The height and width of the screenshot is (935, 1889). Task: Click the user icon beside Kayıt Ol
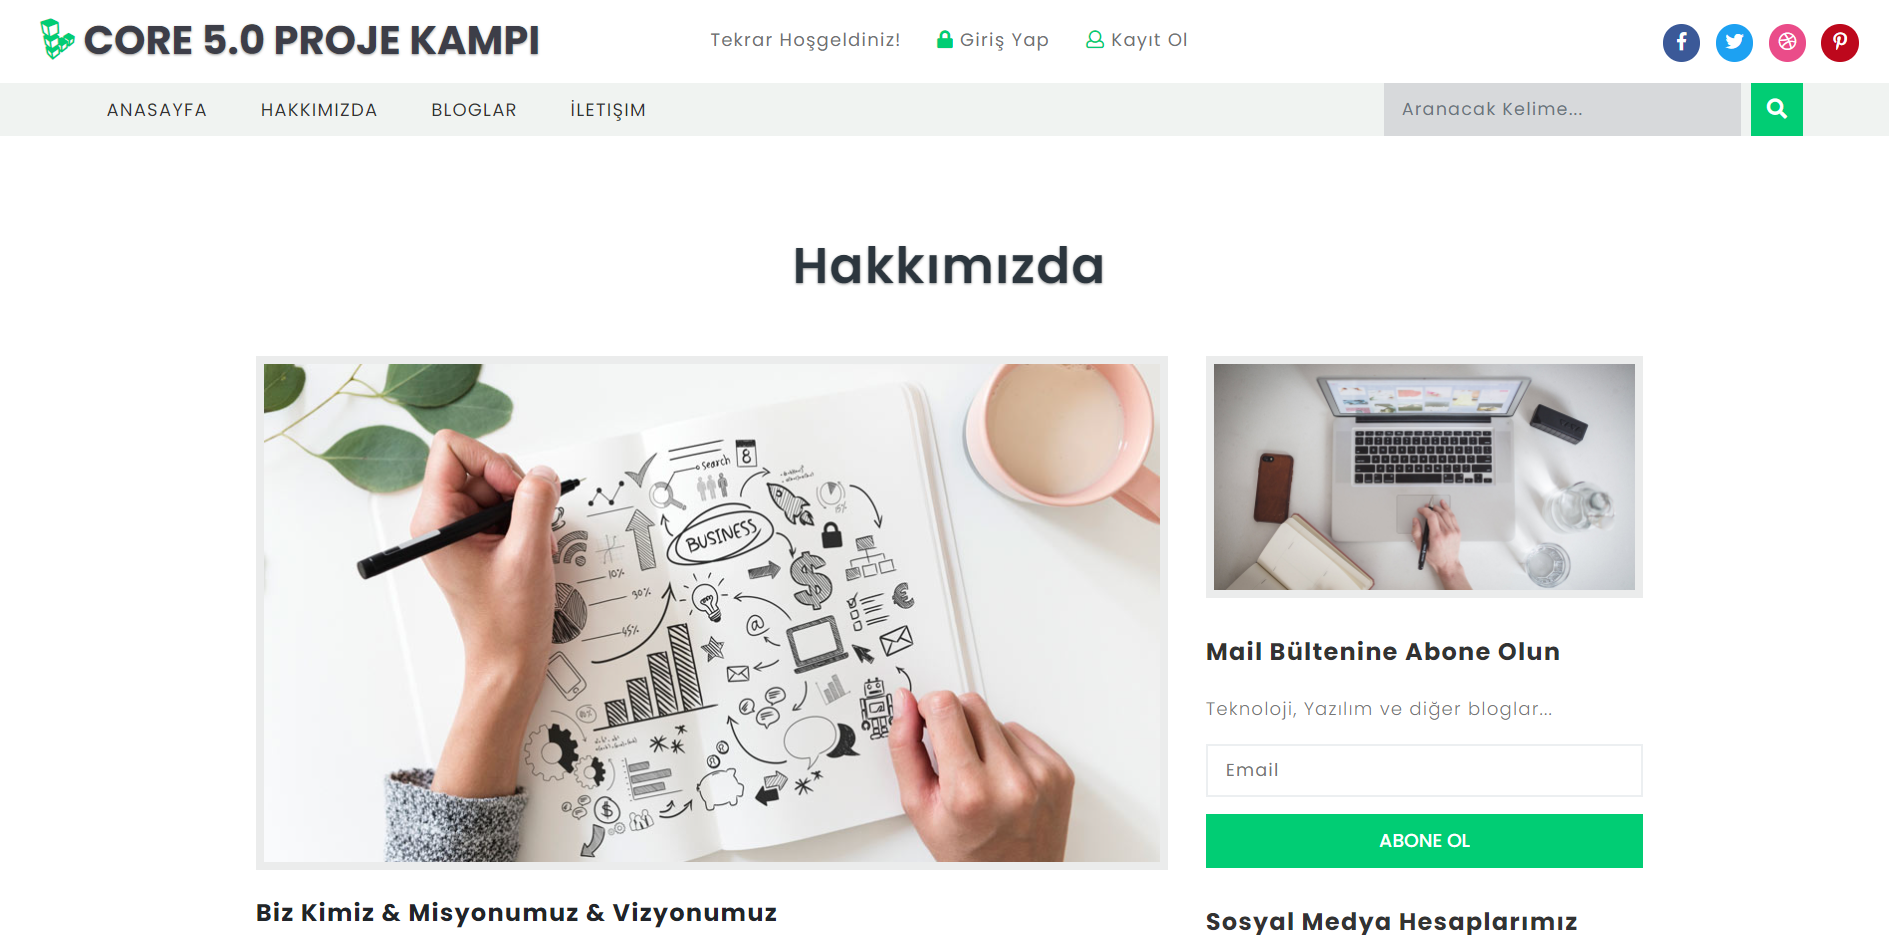click(x=1095, y=39)
